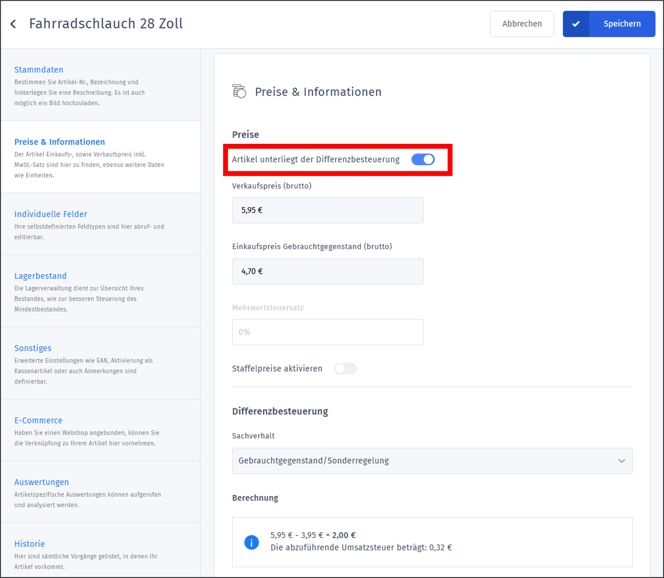Click the Verkaufspreis (brutto) field
The width and height of the screenshot is (664, 578).
pyautogui.click(x=327, y=210)
